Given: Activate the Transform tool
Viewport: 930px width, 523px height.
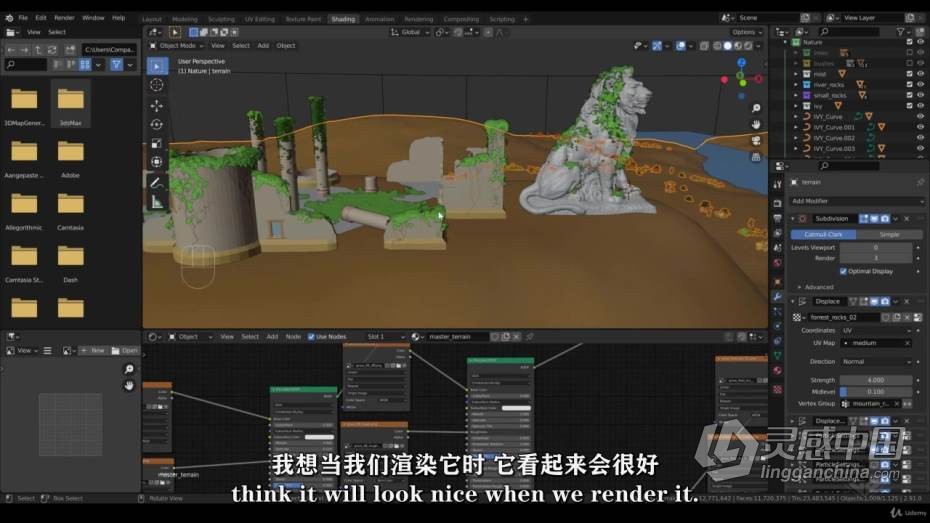Looking at the screenshot, I should [x=157, y=162].
